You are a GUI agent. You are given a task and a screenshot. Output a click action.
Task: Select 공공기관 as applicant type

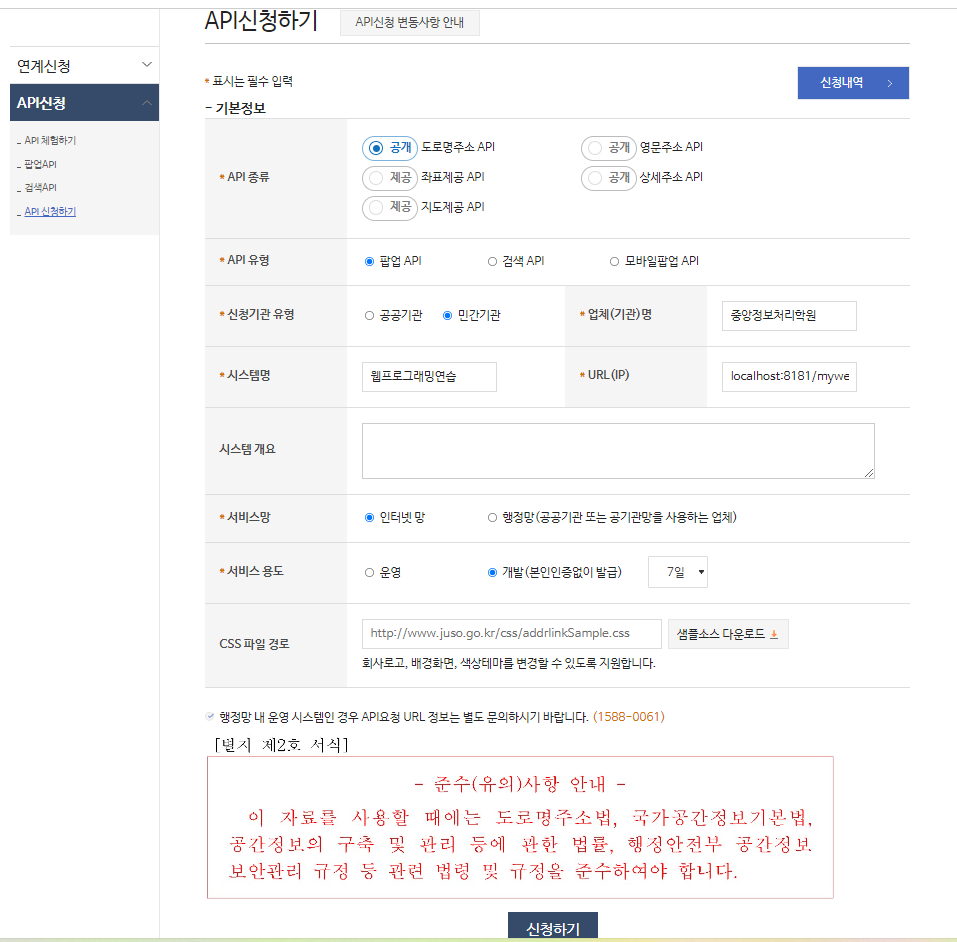pos(369,316)
